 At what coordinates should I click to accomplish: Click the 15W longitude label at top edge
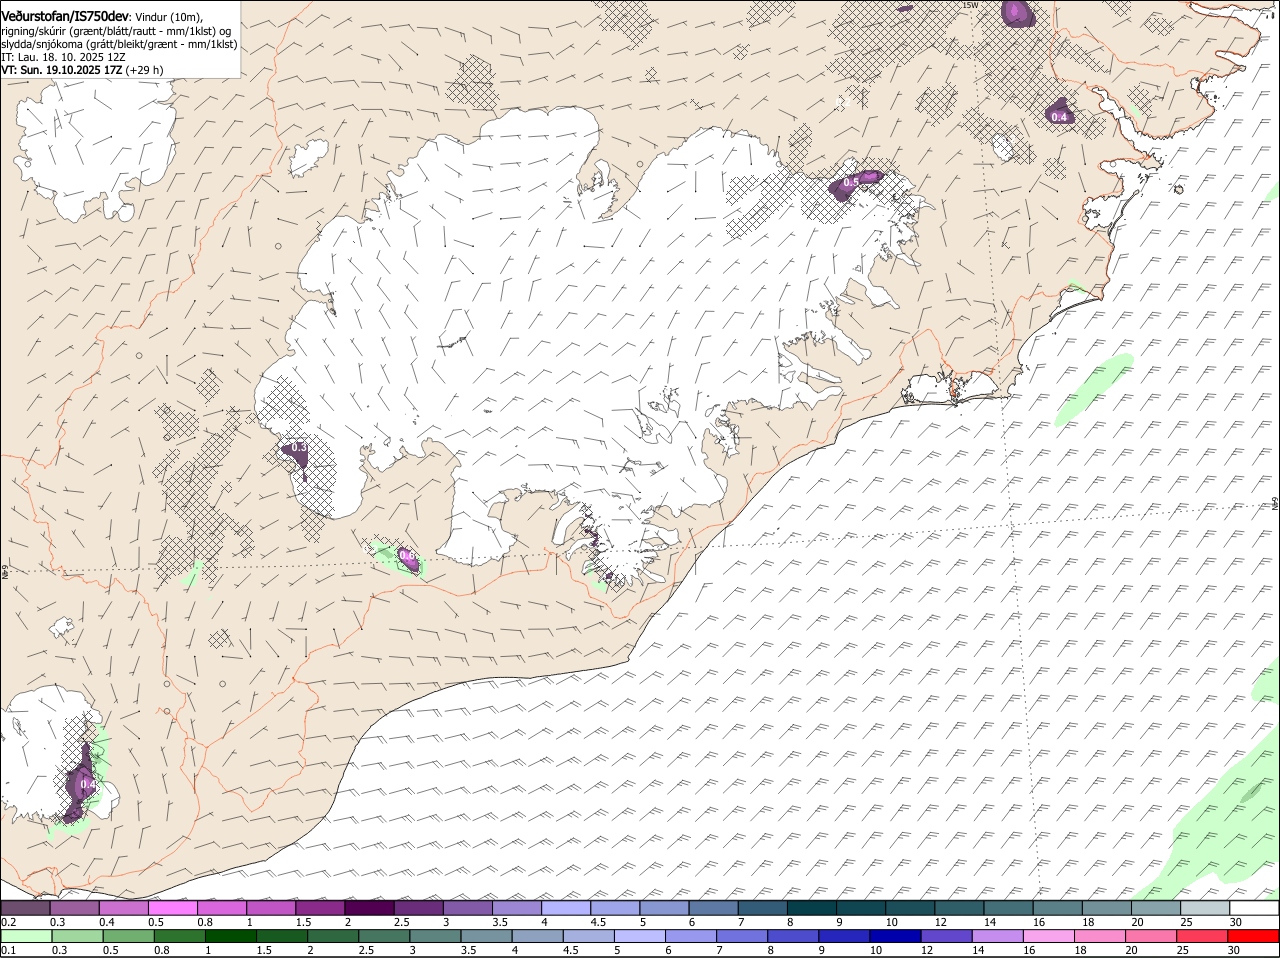(x=969, y=6)
